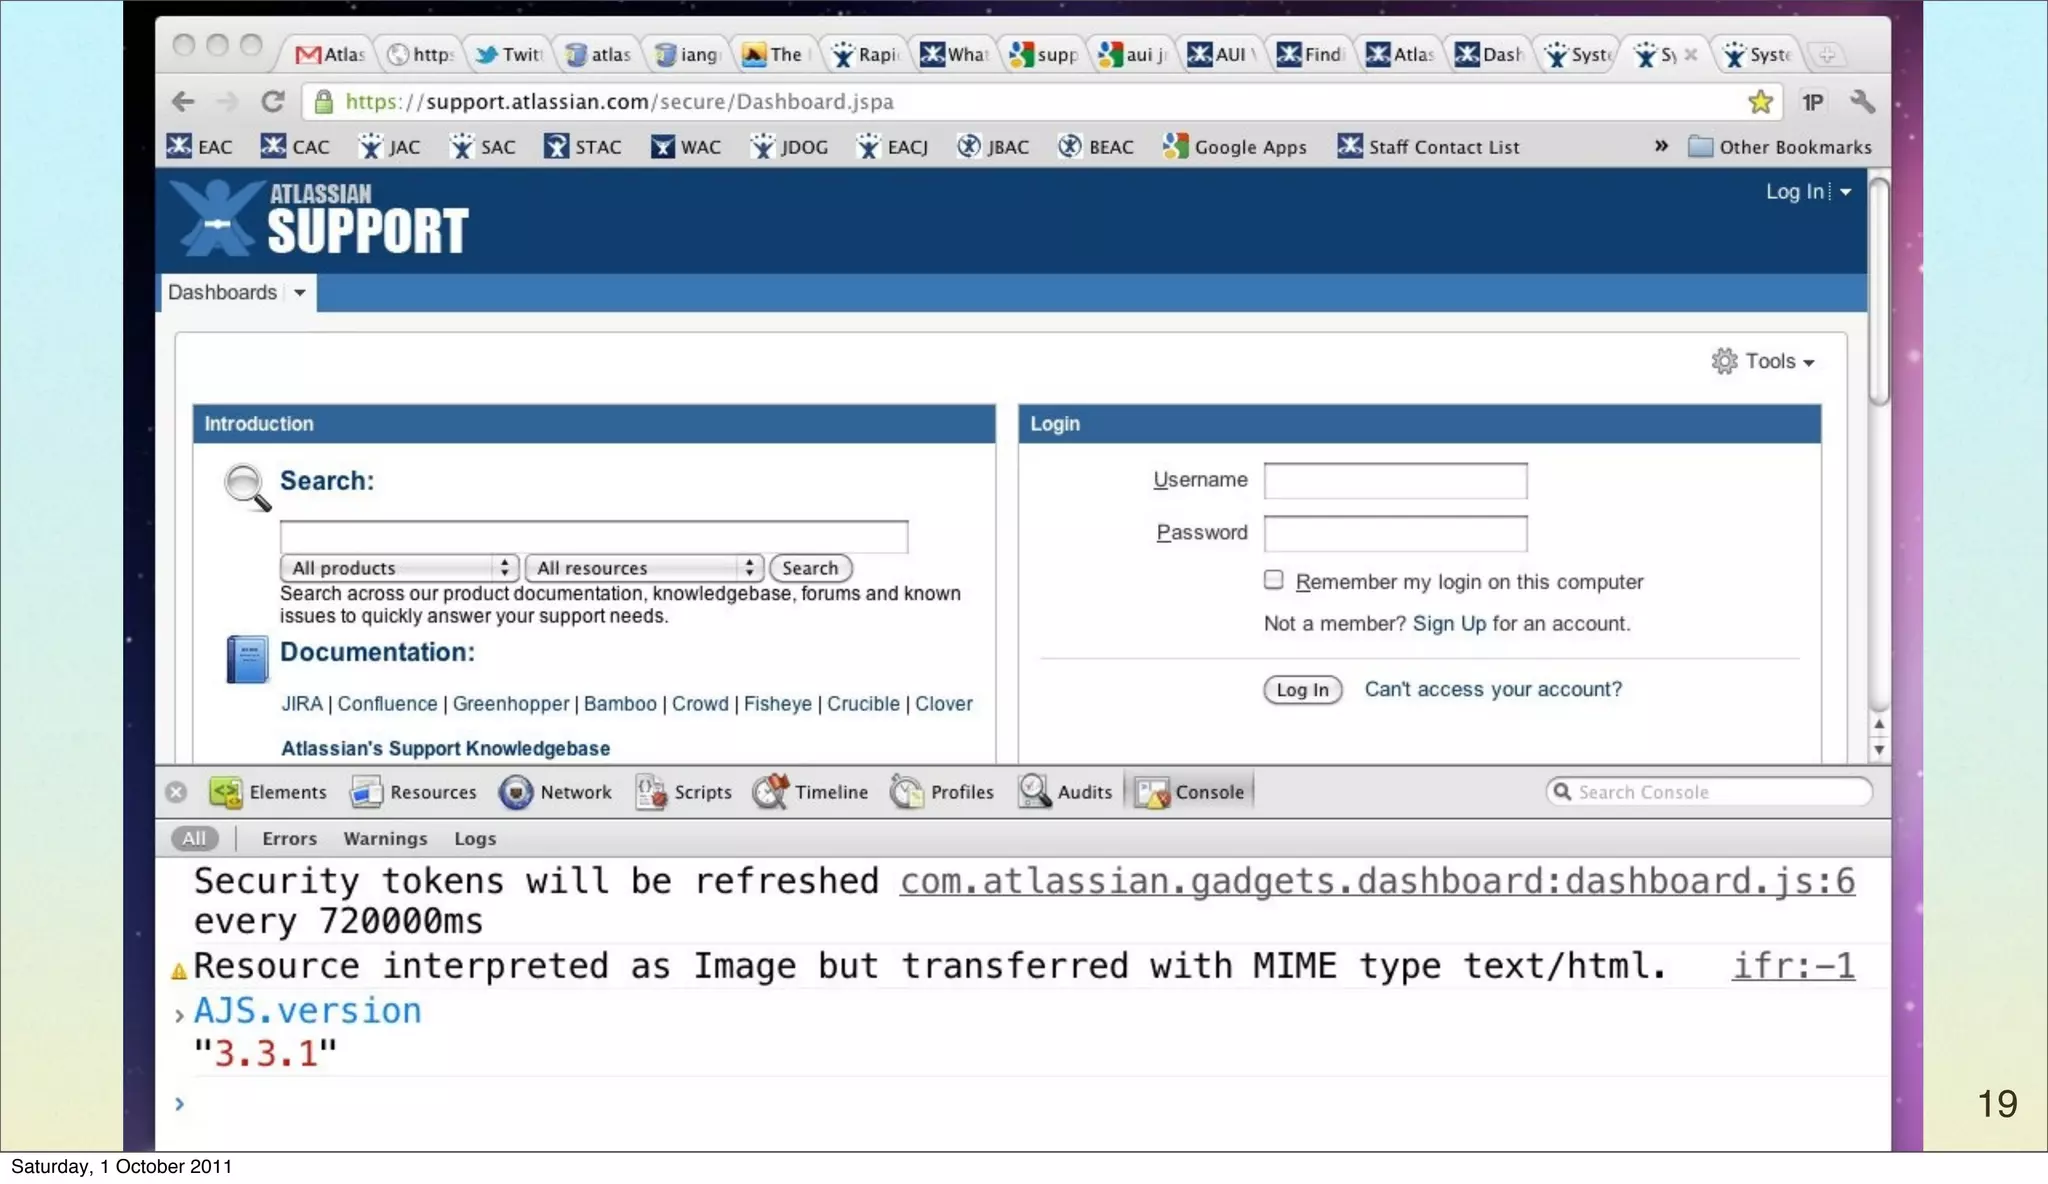The image size is (2048, 1184).
Task: Open the All resources dropdown
Action: pyautogui.click(x=644, y=568)
